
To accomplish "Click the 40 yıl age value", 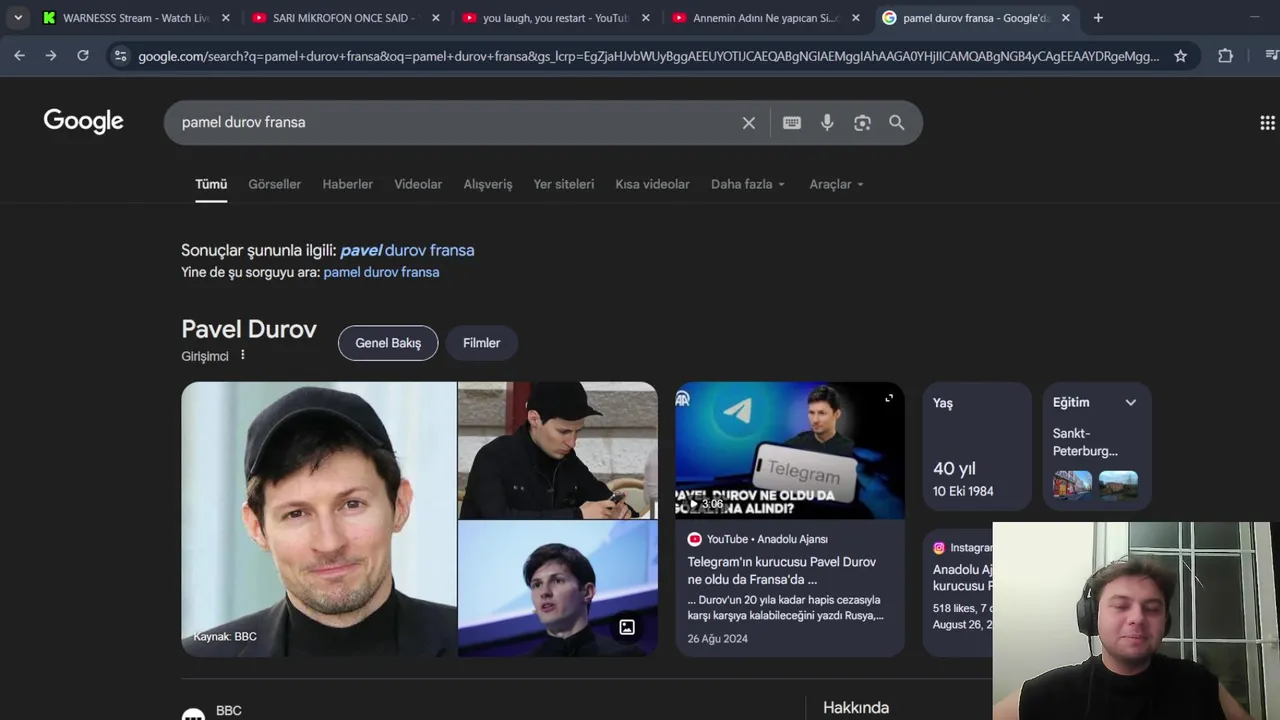I will (x=954, y=468).
